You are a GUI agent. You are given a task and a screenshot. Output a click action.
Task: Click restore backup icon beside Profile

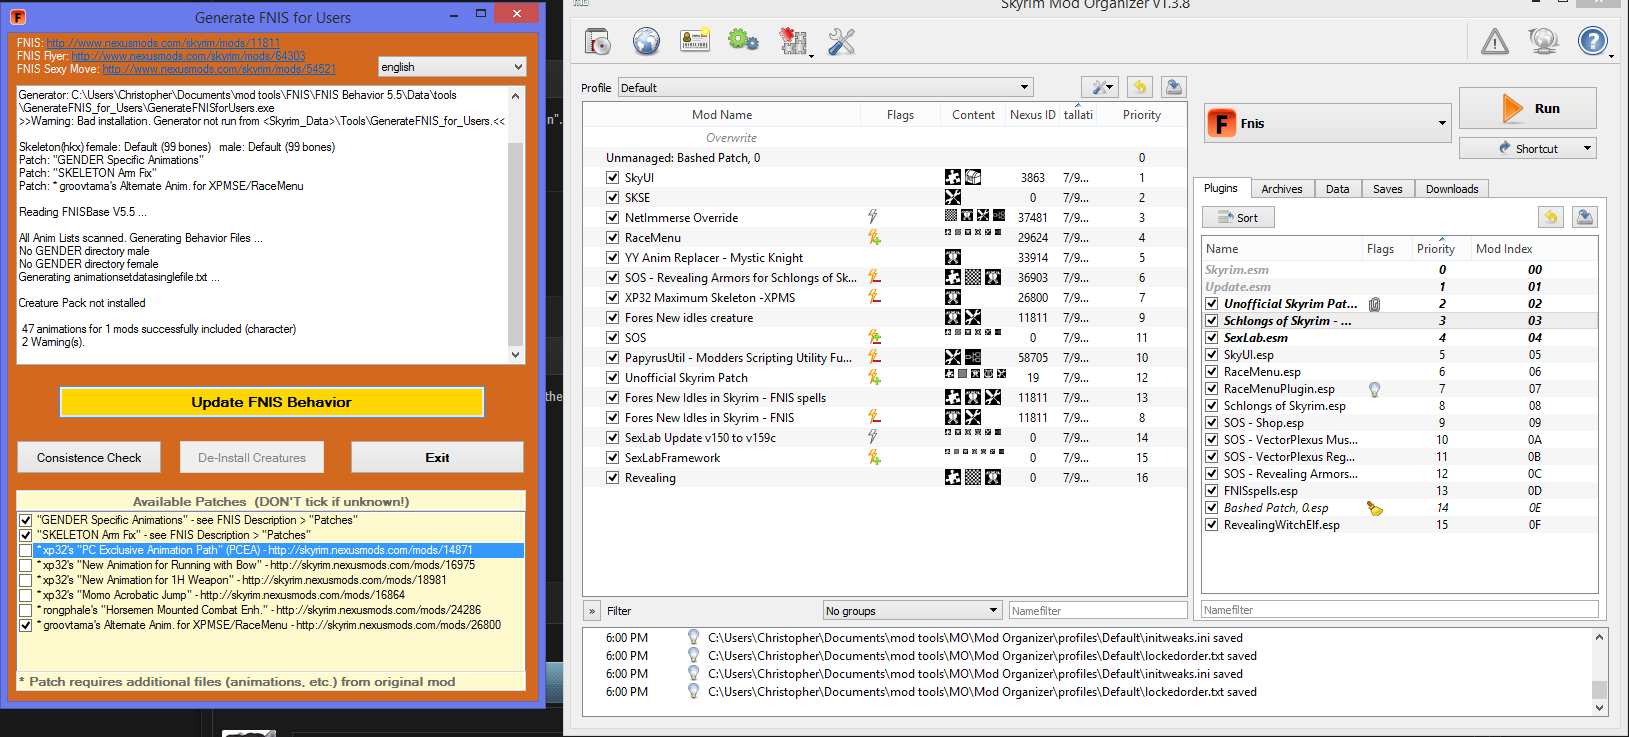(x=1140, y=87)
